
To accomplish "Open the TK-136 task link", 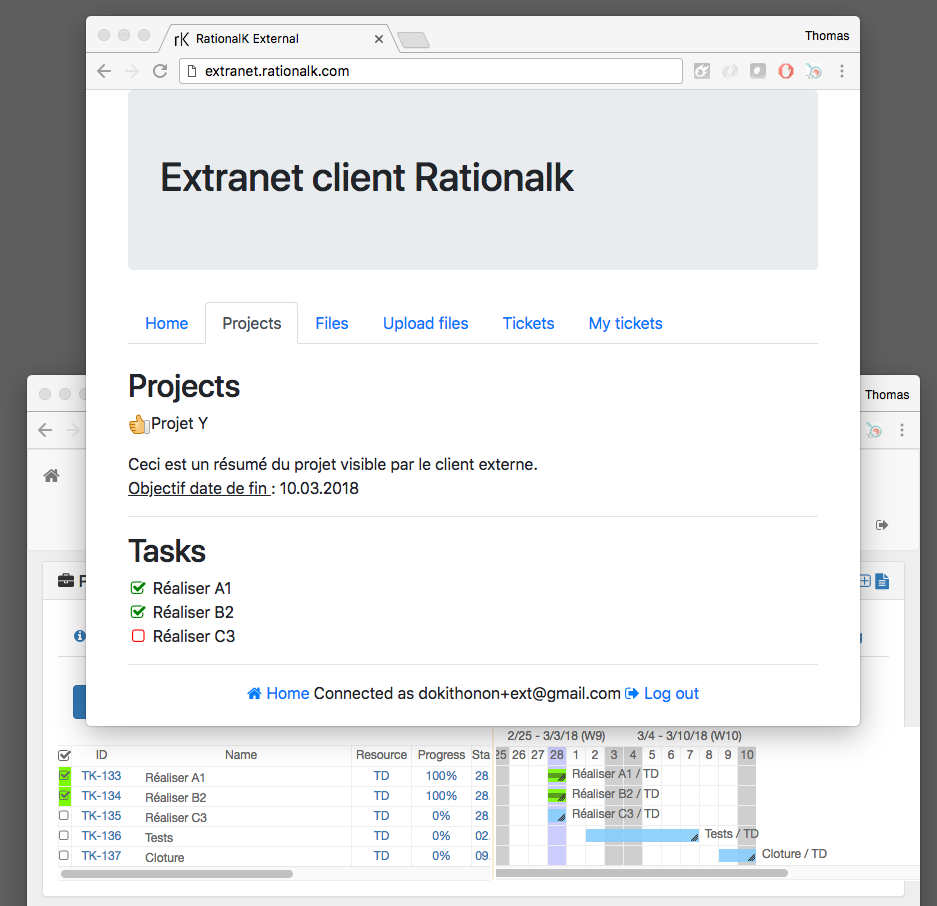I will (x=101, y=836).
